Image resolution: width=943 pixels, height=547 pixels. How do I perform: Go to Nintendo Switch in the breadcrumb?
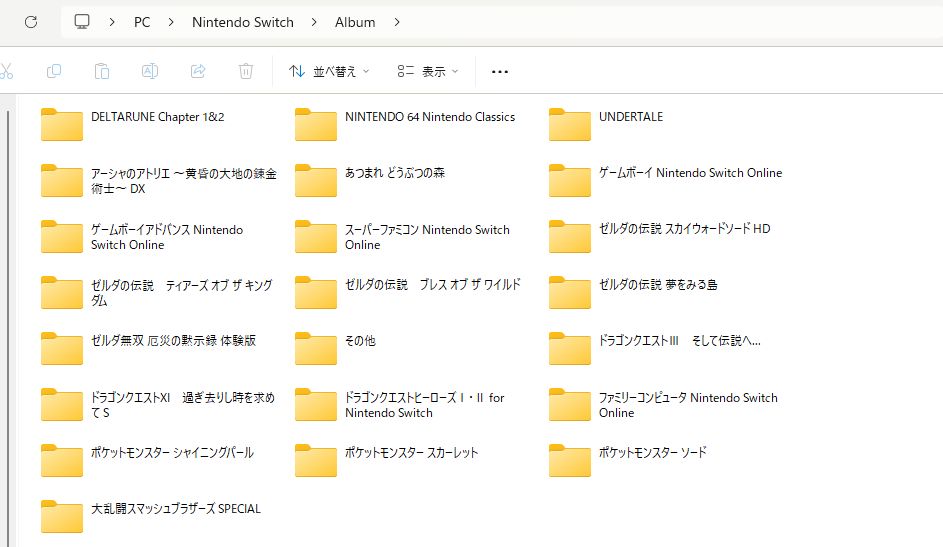(243, 22)
